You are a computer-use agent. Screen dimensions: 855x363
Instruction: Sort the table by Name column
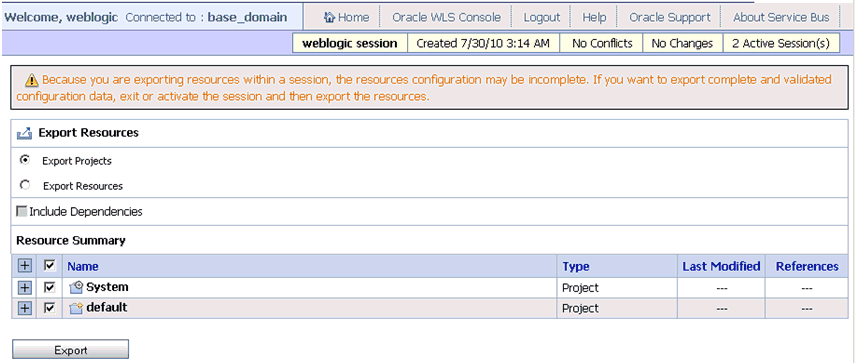click(x=83, y=267)
